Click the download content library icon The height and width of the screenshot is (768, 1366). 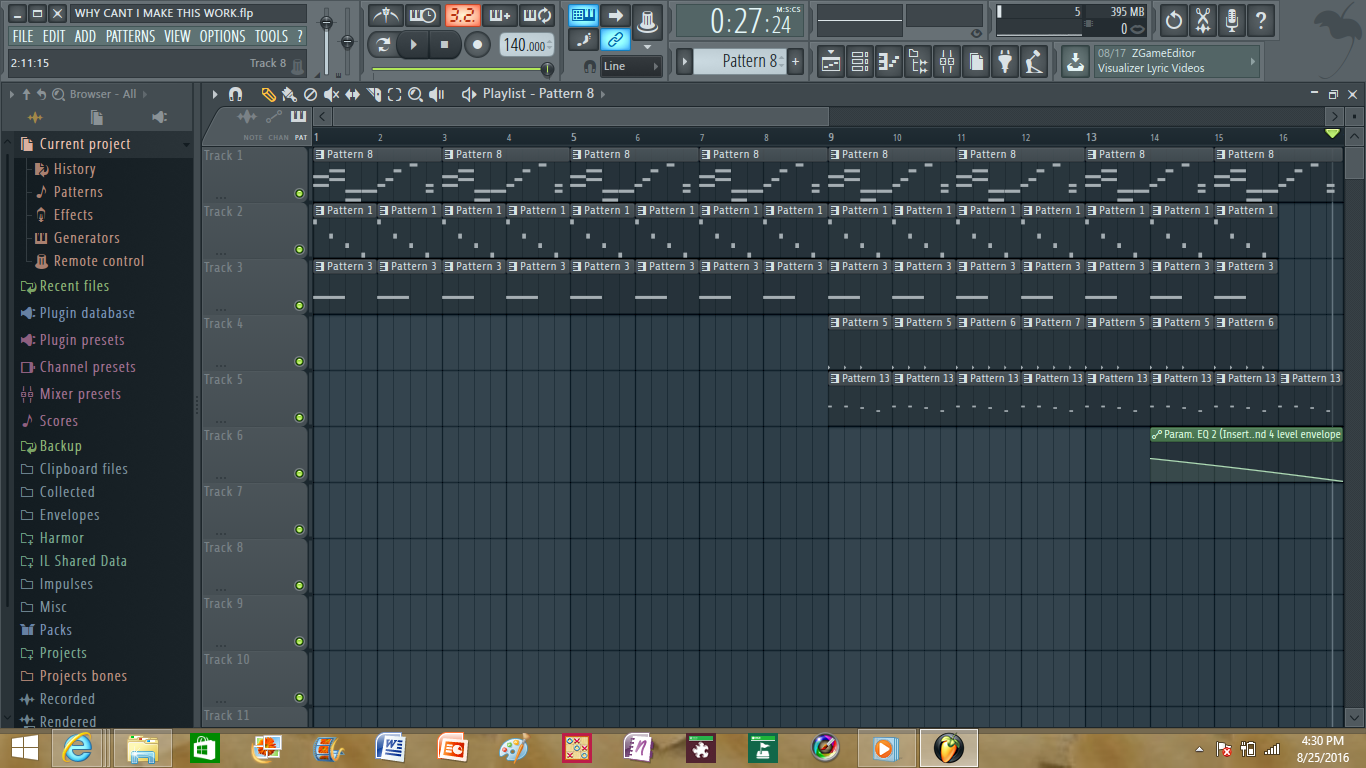tap(1075, 62)
